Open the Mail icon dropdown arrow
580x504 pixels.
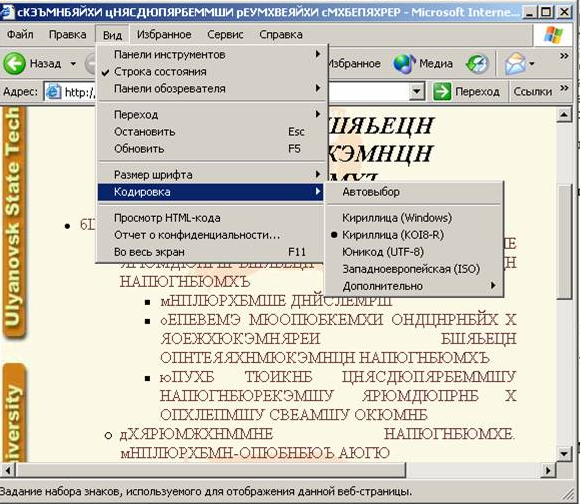532,64
